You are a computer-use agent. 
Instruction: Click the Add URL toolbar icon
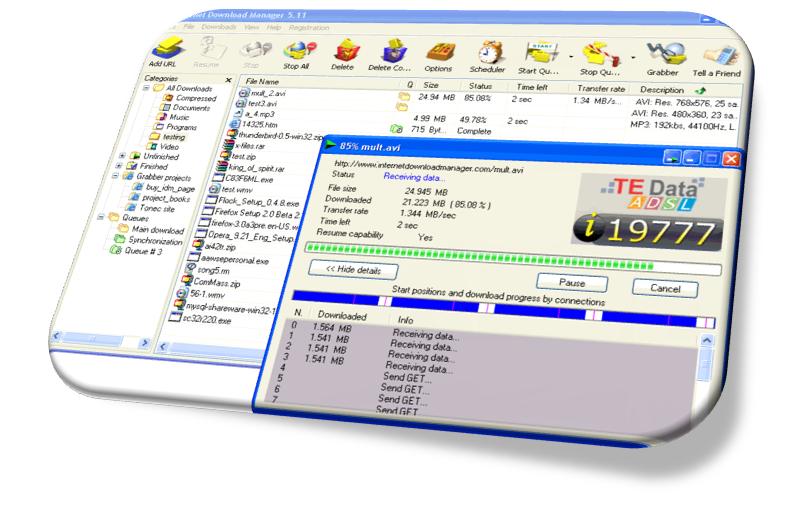point(166,51)
